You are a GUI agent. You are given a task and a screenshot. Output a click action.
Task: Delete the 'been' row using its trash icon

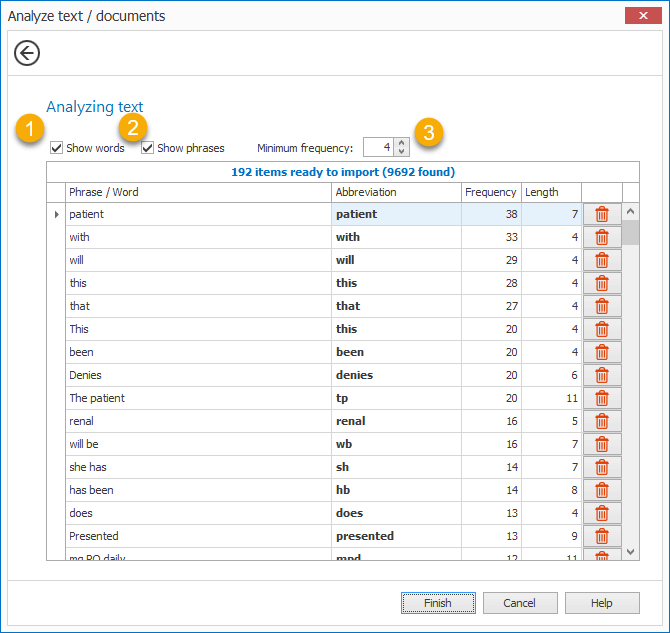pos(602,352)
